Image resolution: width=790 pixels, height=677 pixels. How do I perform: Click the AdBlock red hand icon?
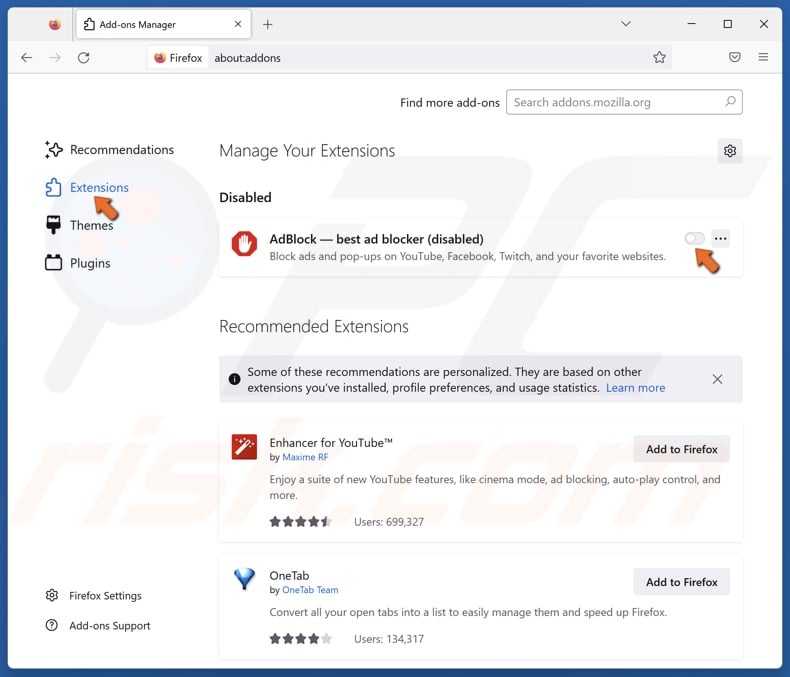(x=244, y=244)
